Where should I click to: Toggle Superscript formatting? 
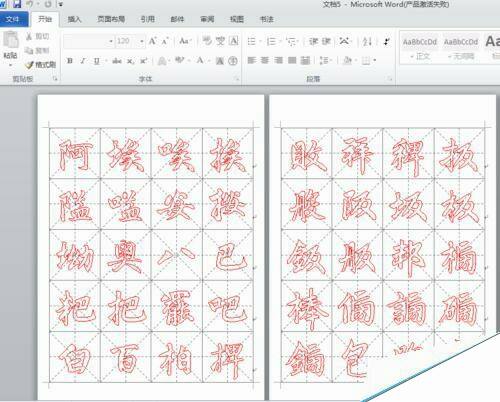143,61
